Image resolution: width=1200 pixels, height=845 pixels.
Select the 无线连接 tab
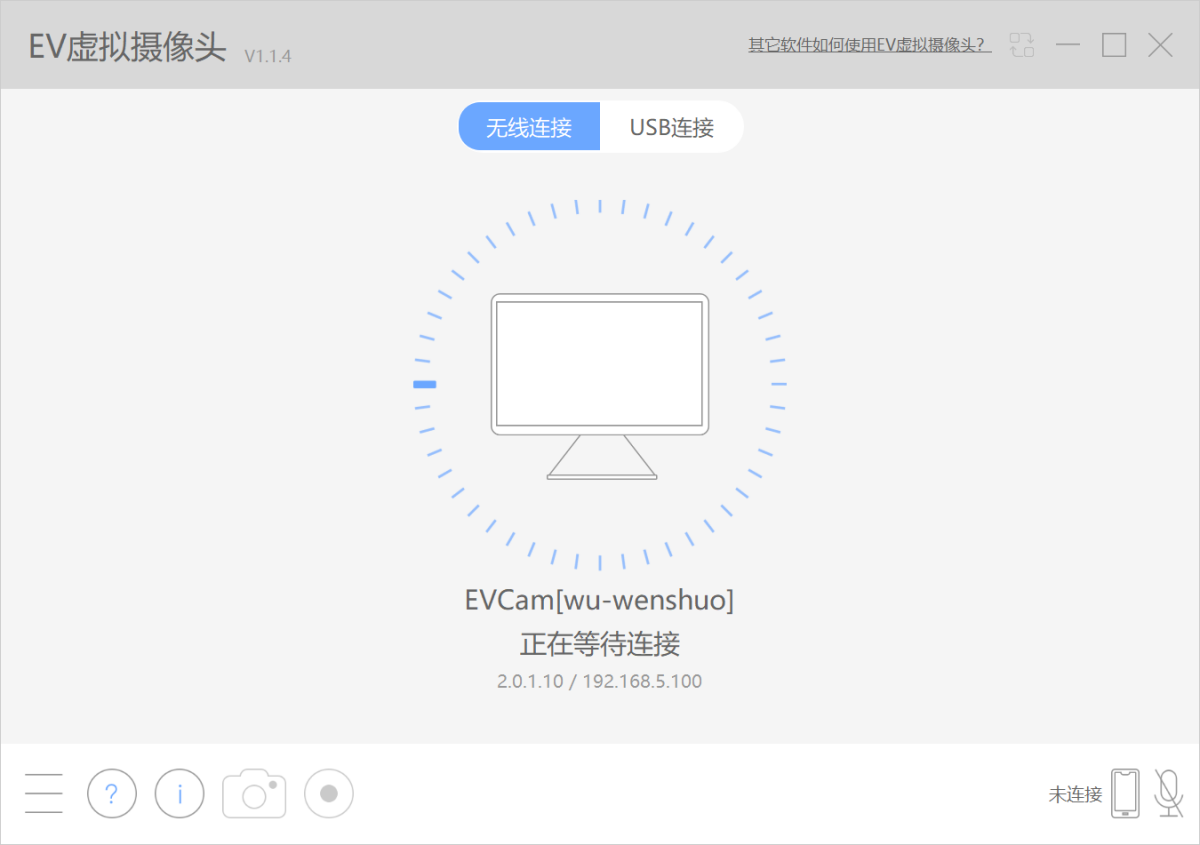[529, 126]
